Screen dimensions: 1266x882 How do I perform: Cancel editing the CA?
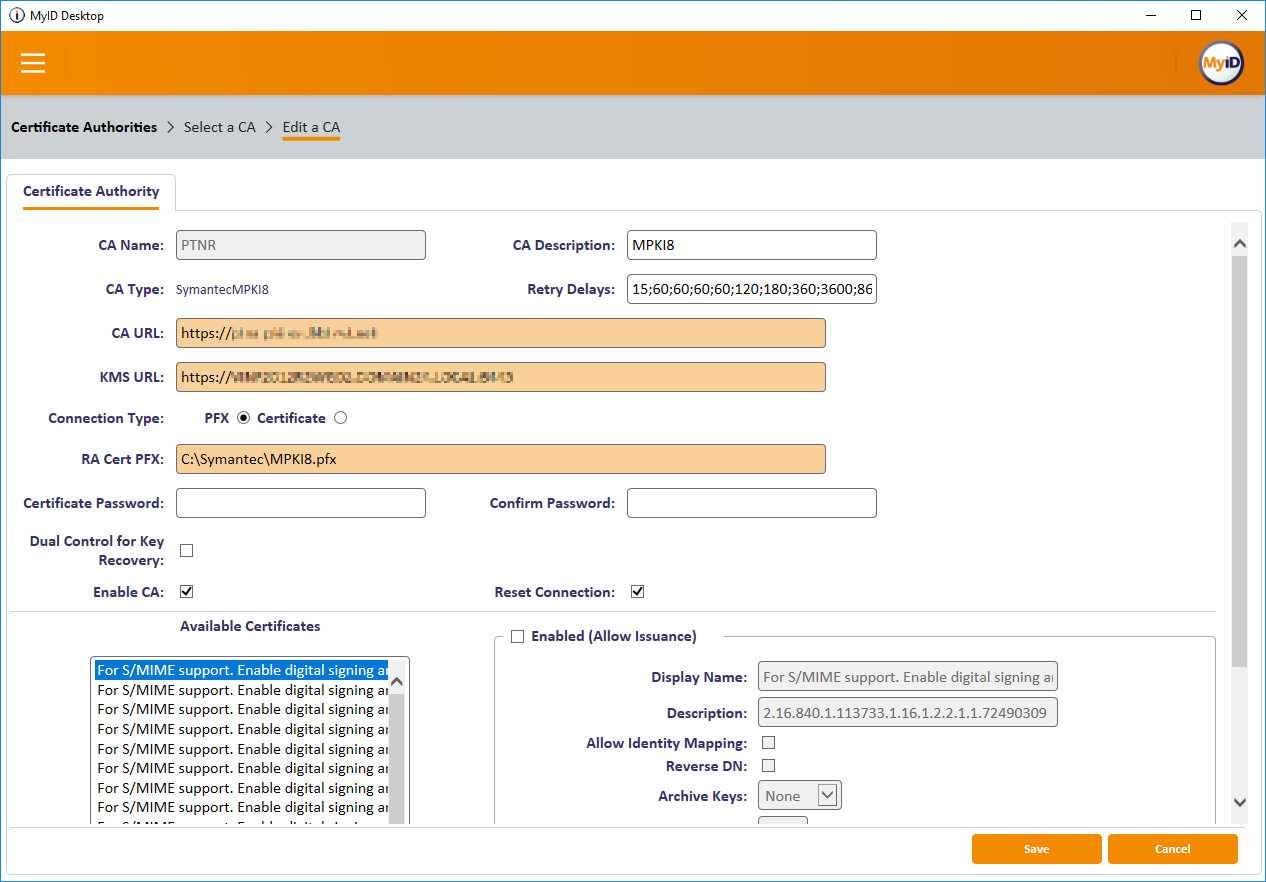point(1173,849)
